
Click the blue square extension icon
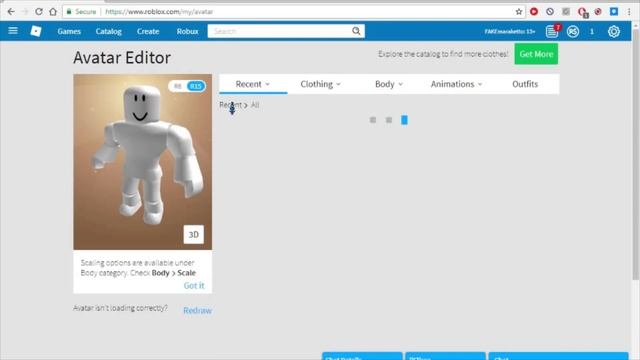(x=613, y=11)
